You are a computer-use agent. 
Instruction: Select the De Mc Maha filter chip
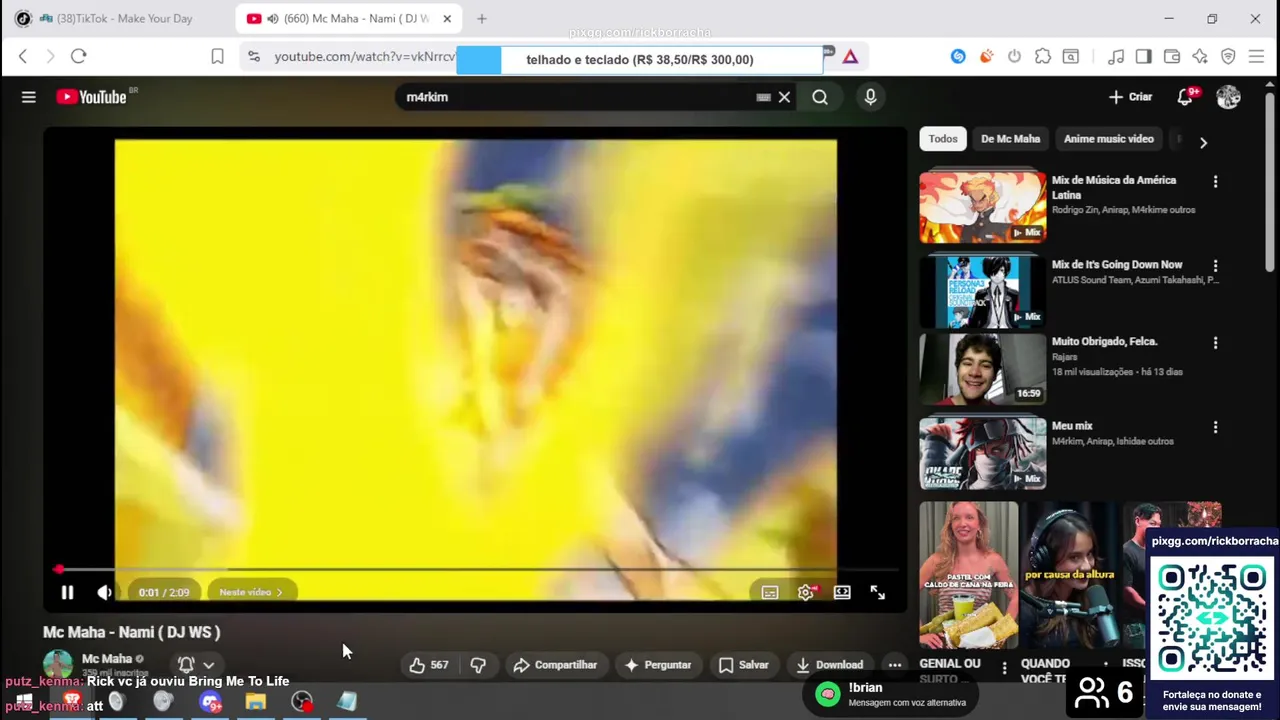(x=1010, y=139)
